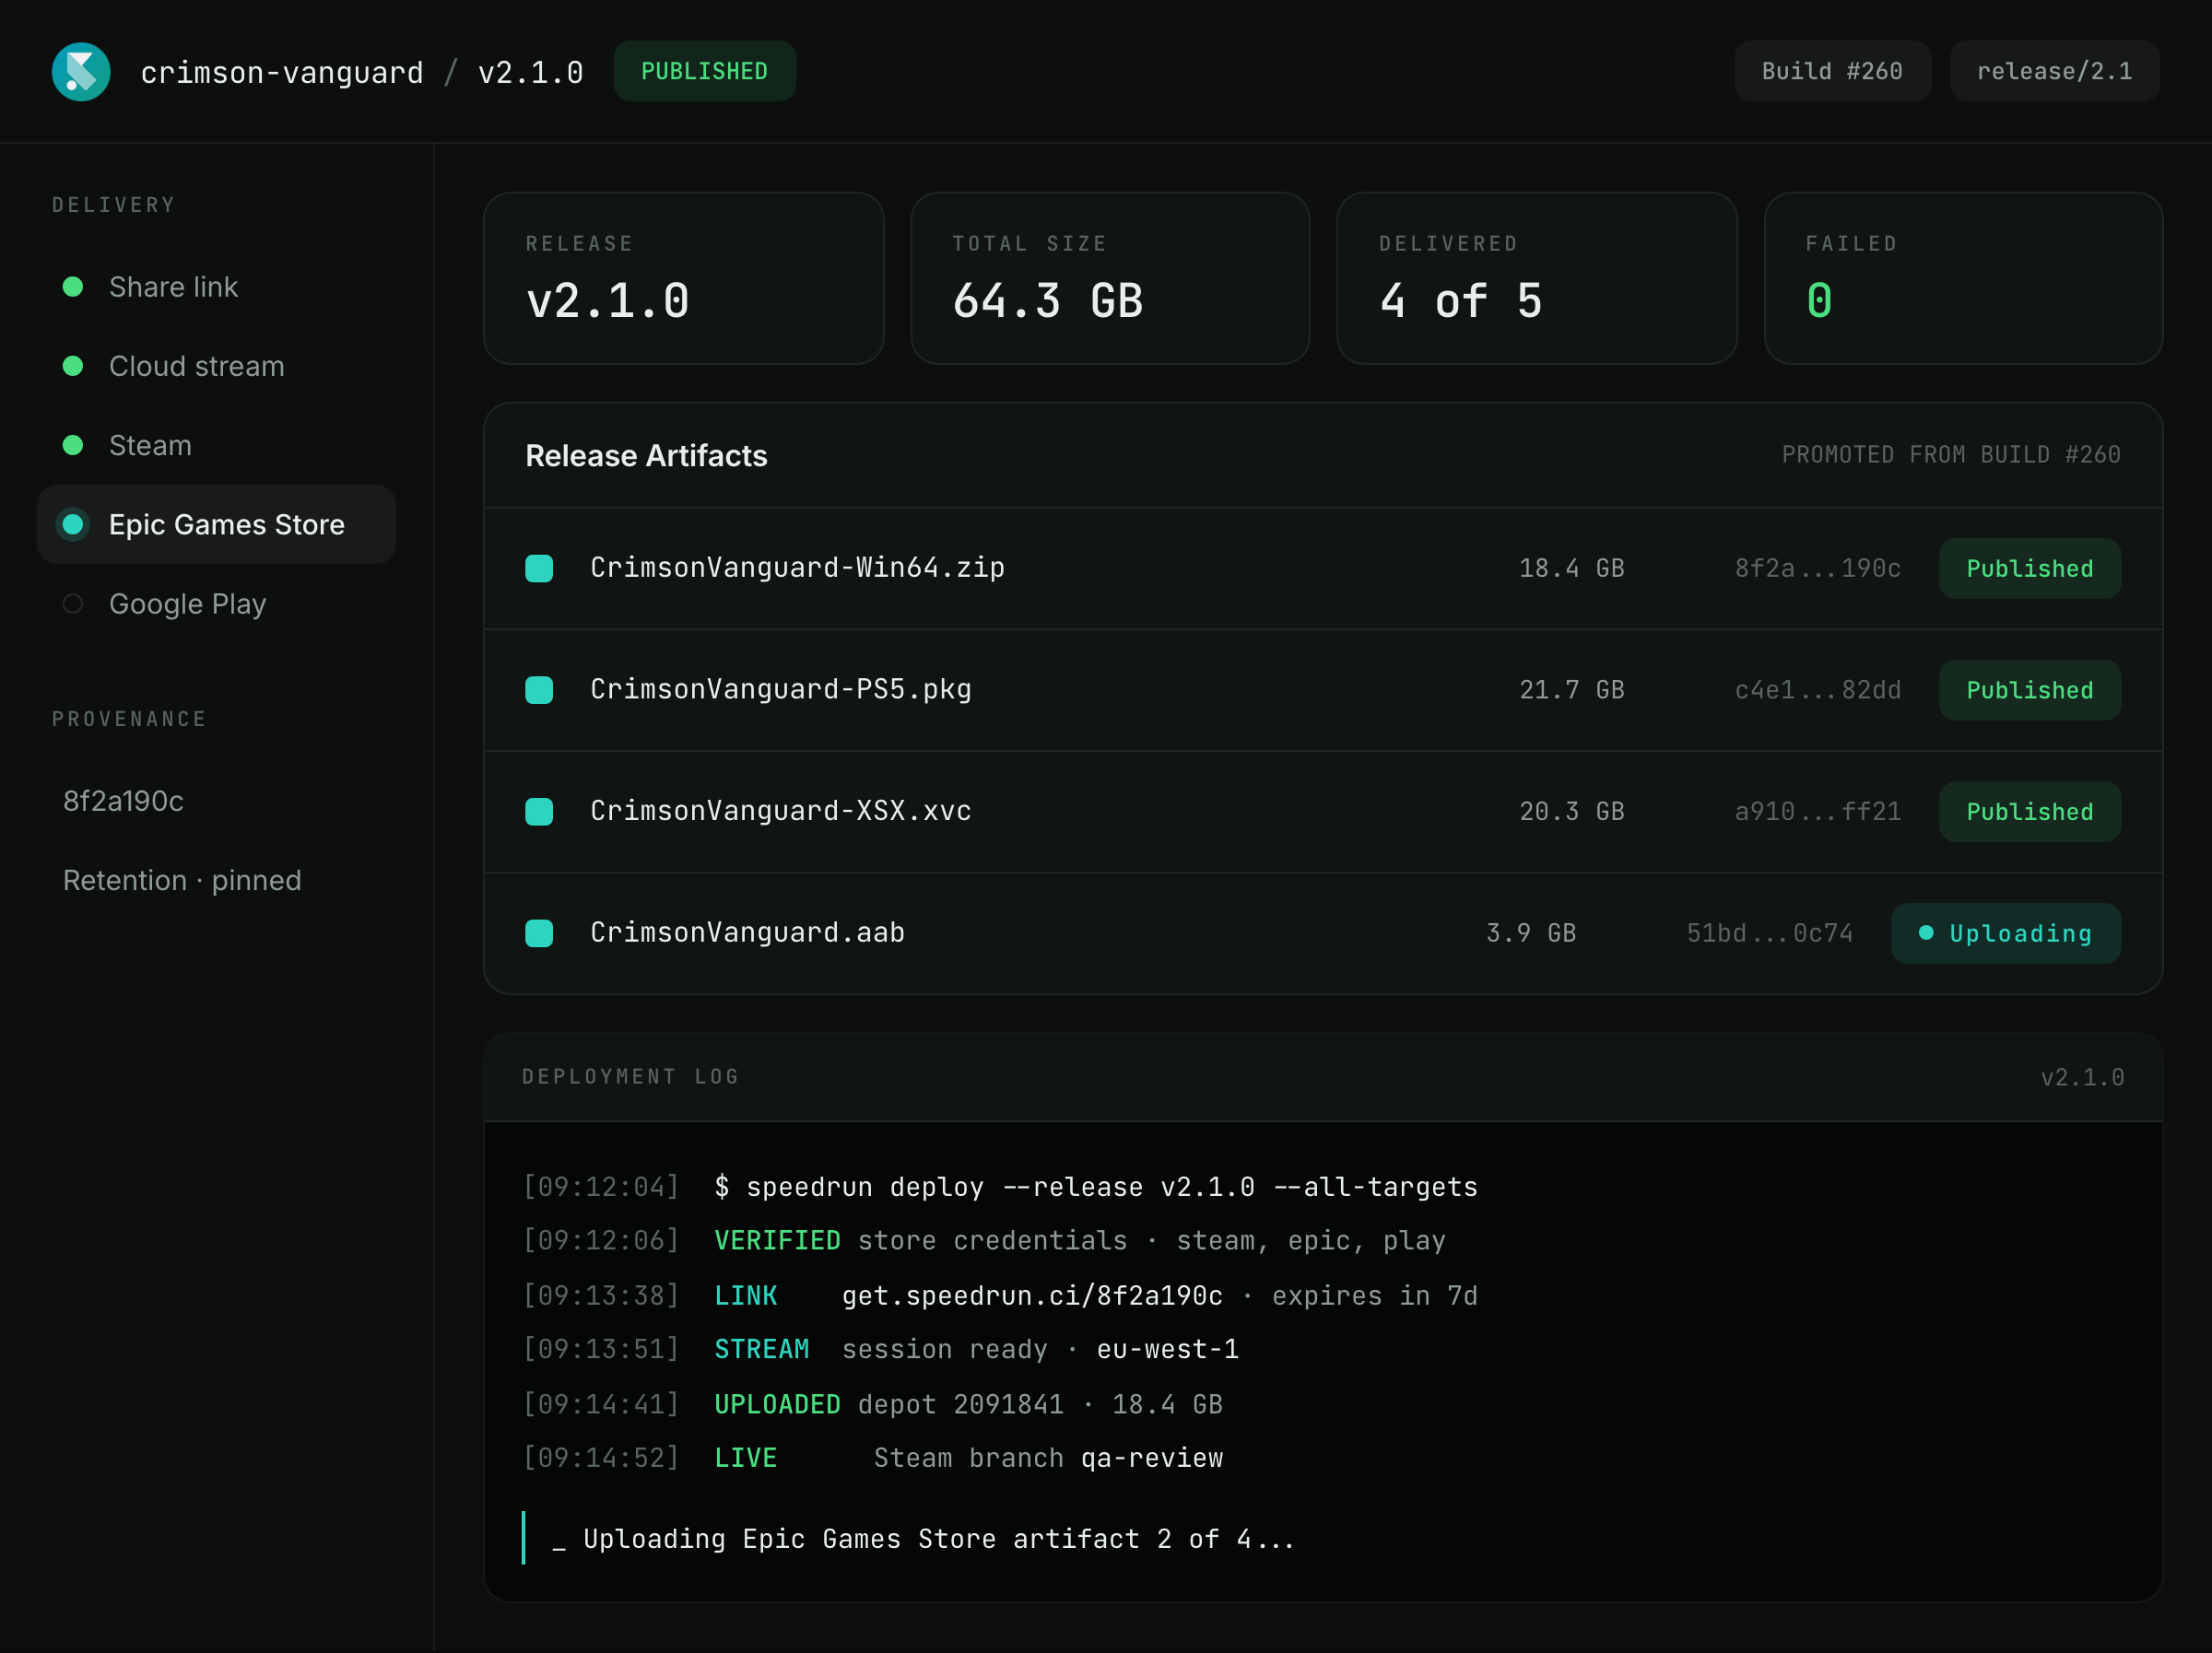Click the empty status dot beside Google Play

click(73, 604)
